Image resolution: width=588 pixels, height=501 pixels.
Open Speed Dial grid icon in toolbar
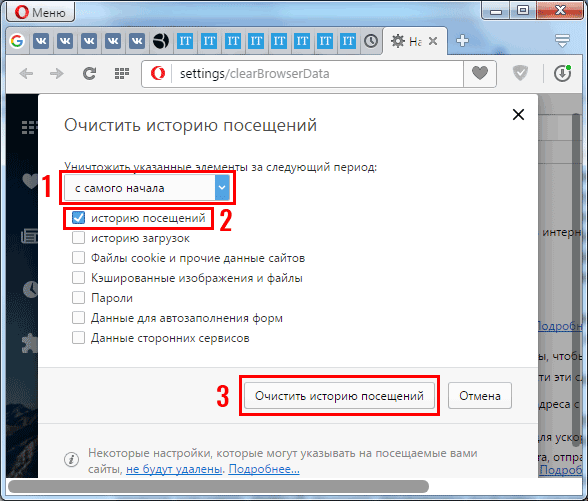(x=122, y=73)
